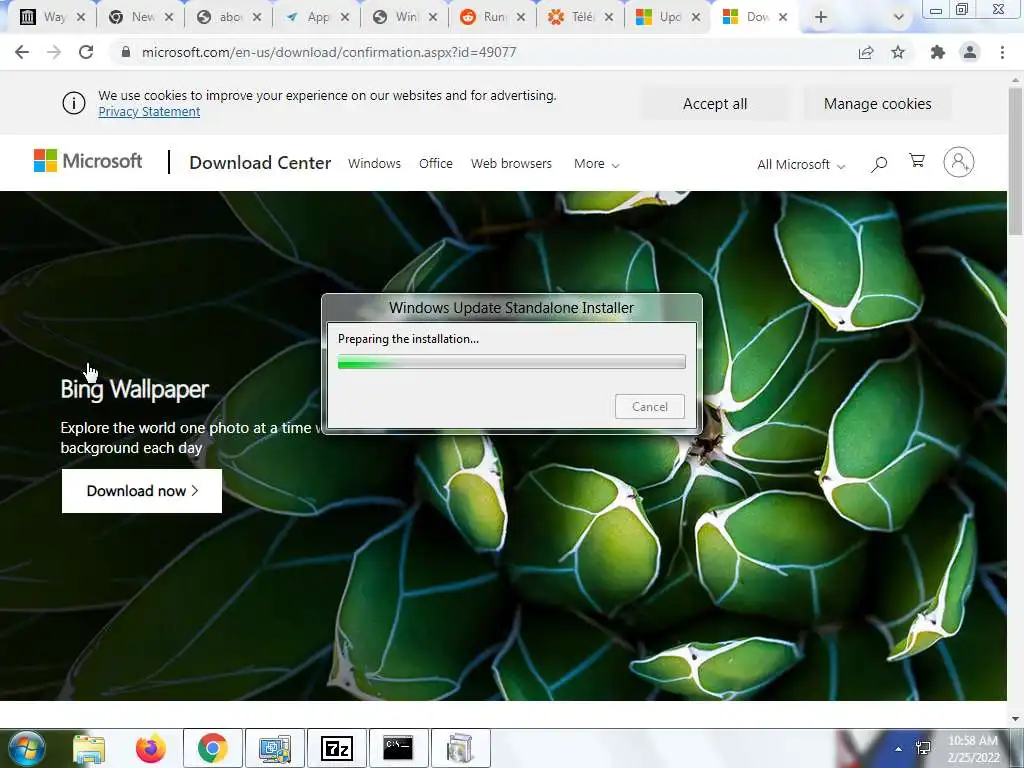Viewport: 1024px width, 768px height.
Task: Switch to the New tab
Action: (142, 17)
